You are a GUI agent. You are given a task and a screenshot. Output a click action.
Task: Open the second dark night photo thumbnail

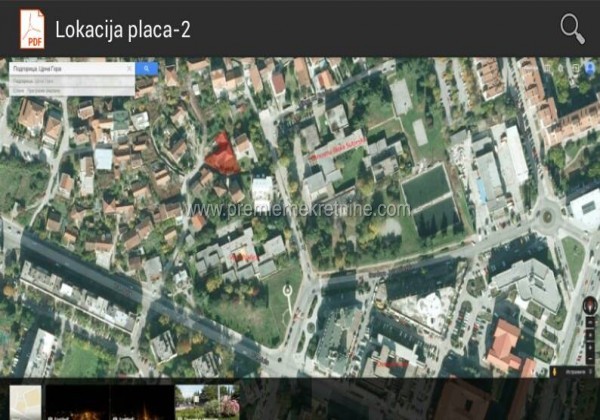(x=141, y=401)
